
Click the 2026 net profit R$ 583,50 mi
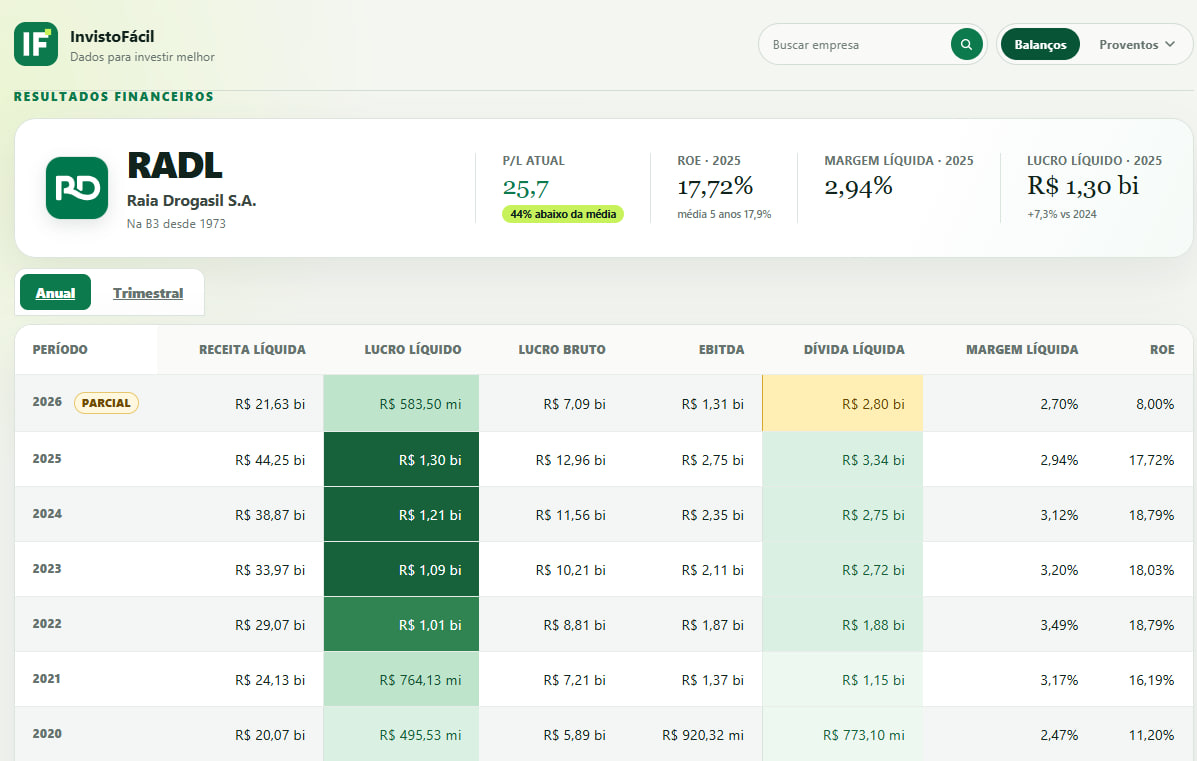click(x=420, y=404)
